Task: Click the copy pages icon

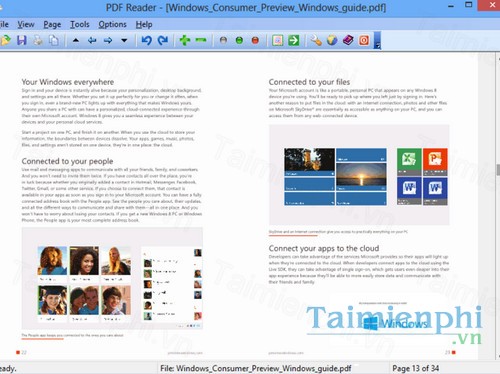Action: pyautogui.click(x=54, y=40)
